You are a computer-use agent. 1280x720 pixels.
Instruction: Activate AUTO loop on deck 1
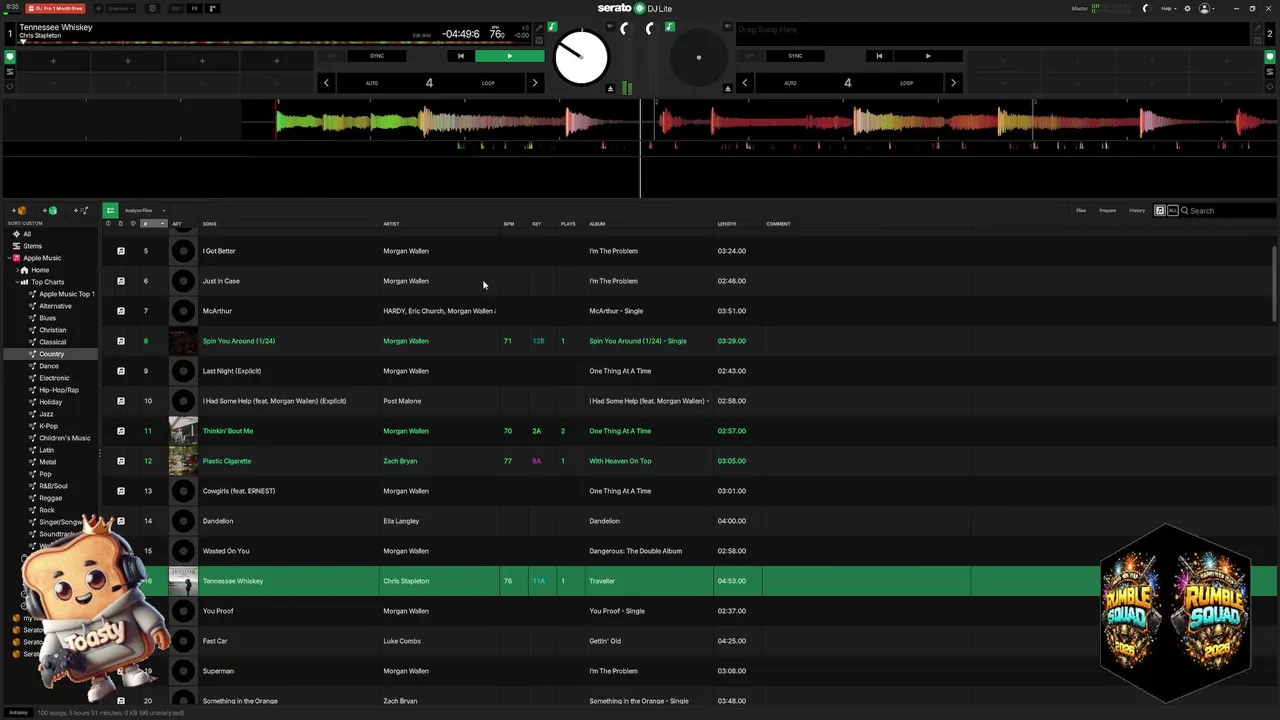(371, 83)
